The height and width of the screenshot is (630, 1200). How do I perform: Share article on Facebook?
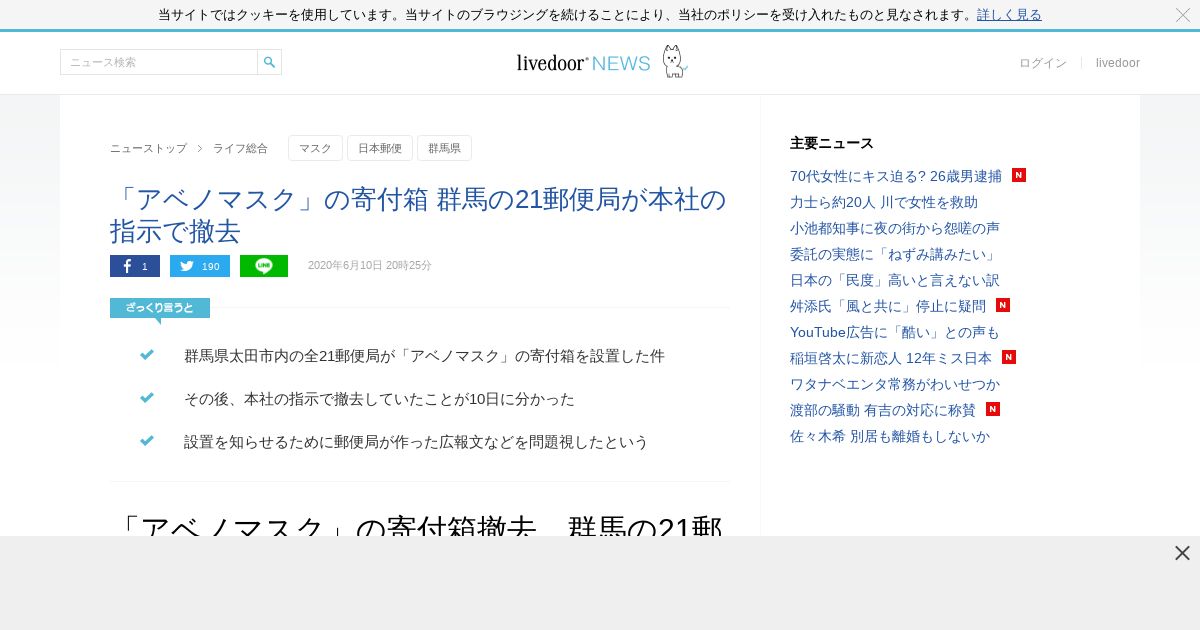pos(135,266)
